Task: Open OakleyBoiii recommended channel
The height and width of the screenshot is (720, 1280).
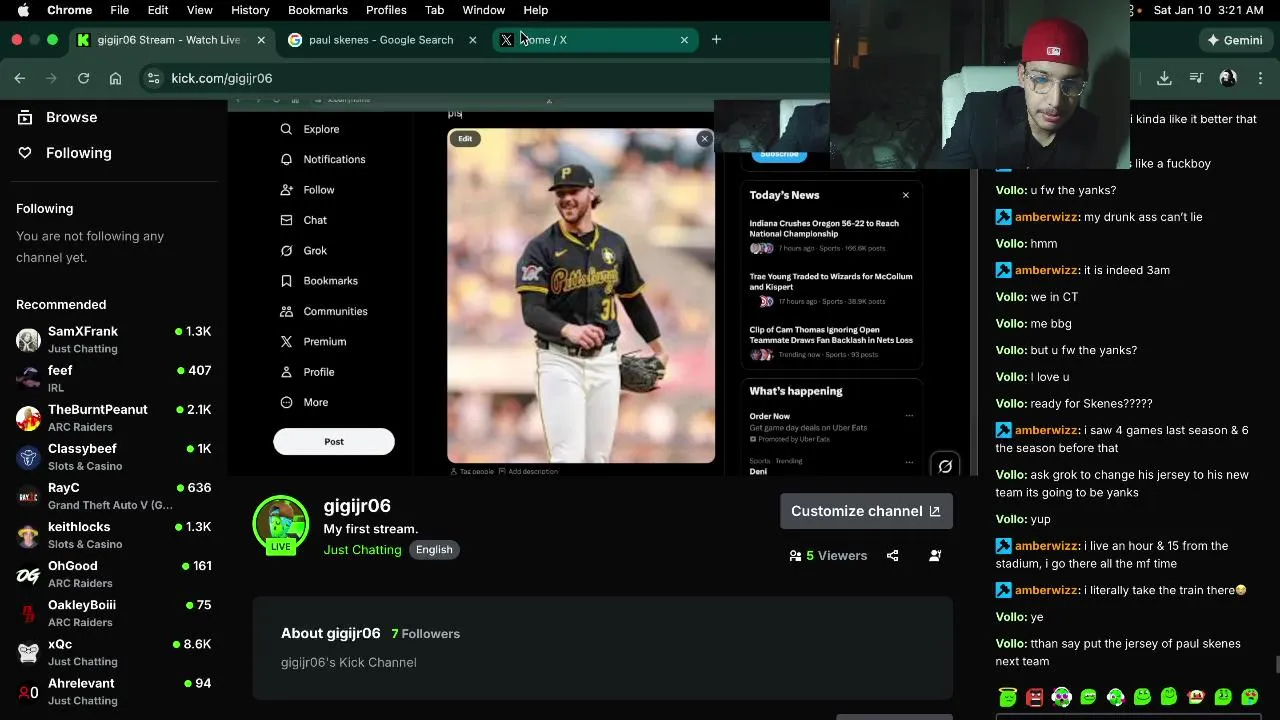Action: coord(114,613)
